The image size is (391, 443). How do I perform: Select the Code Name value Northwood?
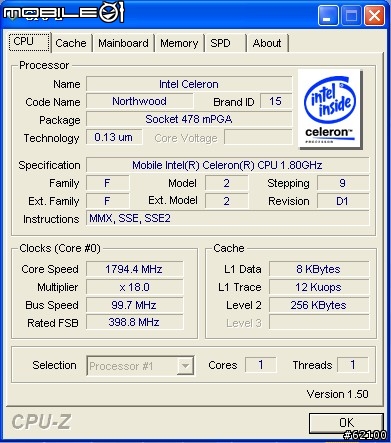point(139,101)
